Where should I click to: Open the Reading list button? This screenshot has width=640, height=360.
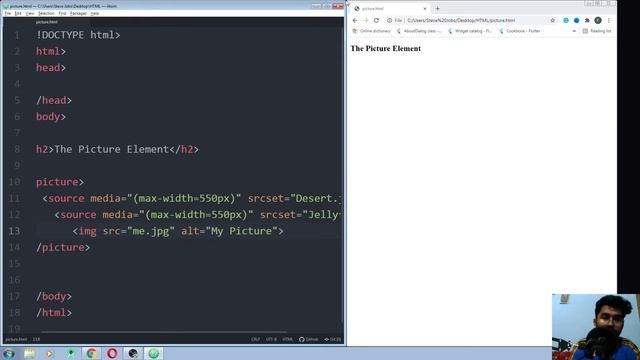coord(597,31)
